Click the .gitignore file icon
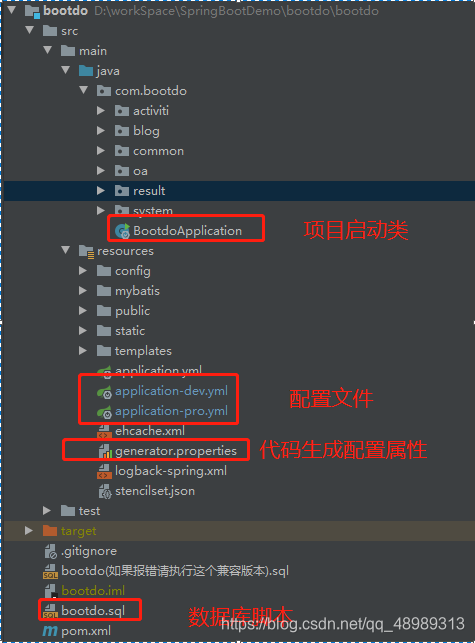This screenshot has width=475, height=643. point(50,551)
